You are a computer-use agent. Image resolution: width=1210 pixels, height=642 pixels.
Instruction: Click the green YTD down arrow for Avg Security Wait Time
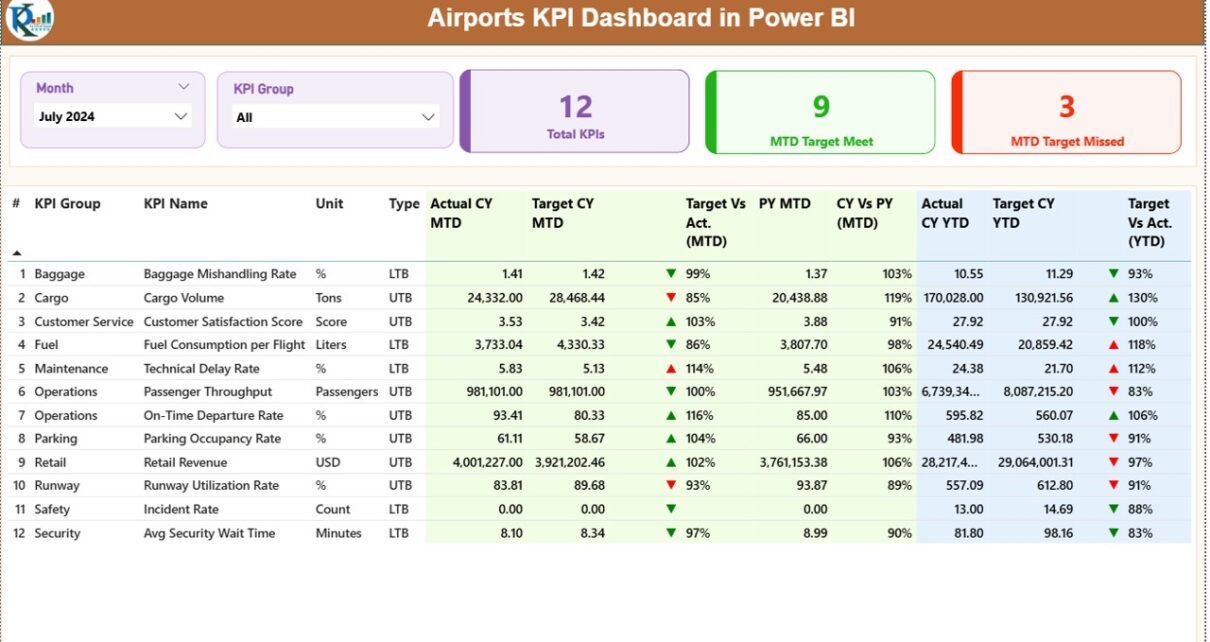(x=1113, y=533)
